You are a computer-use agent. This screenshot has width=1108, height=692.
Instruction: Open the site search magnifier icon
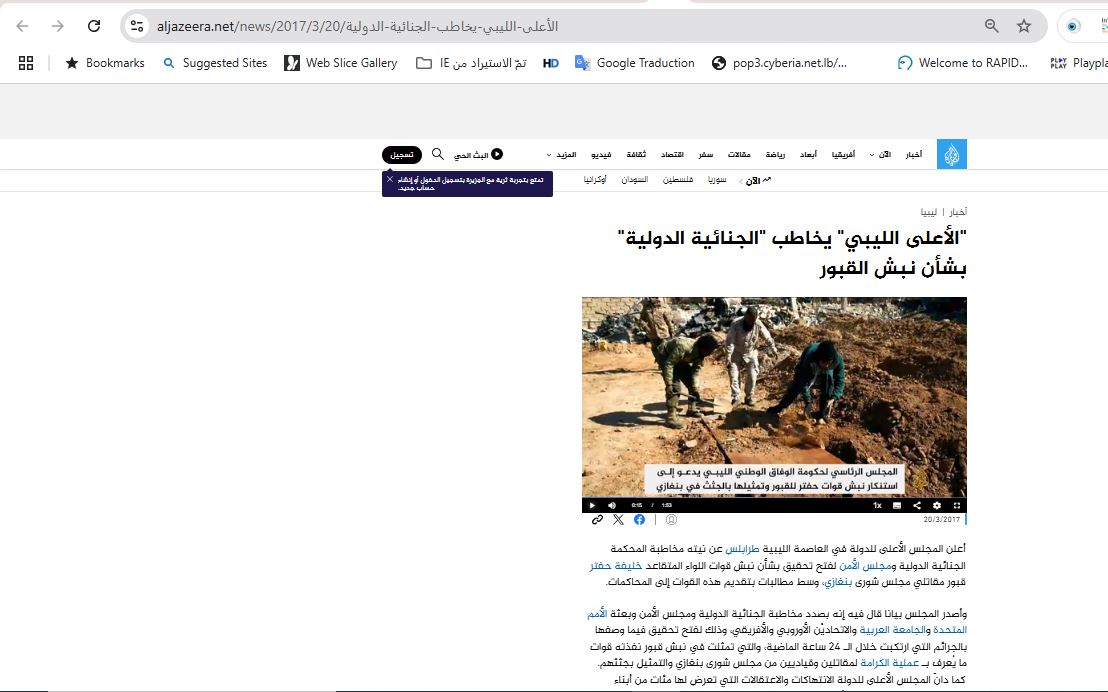[437, 154]
